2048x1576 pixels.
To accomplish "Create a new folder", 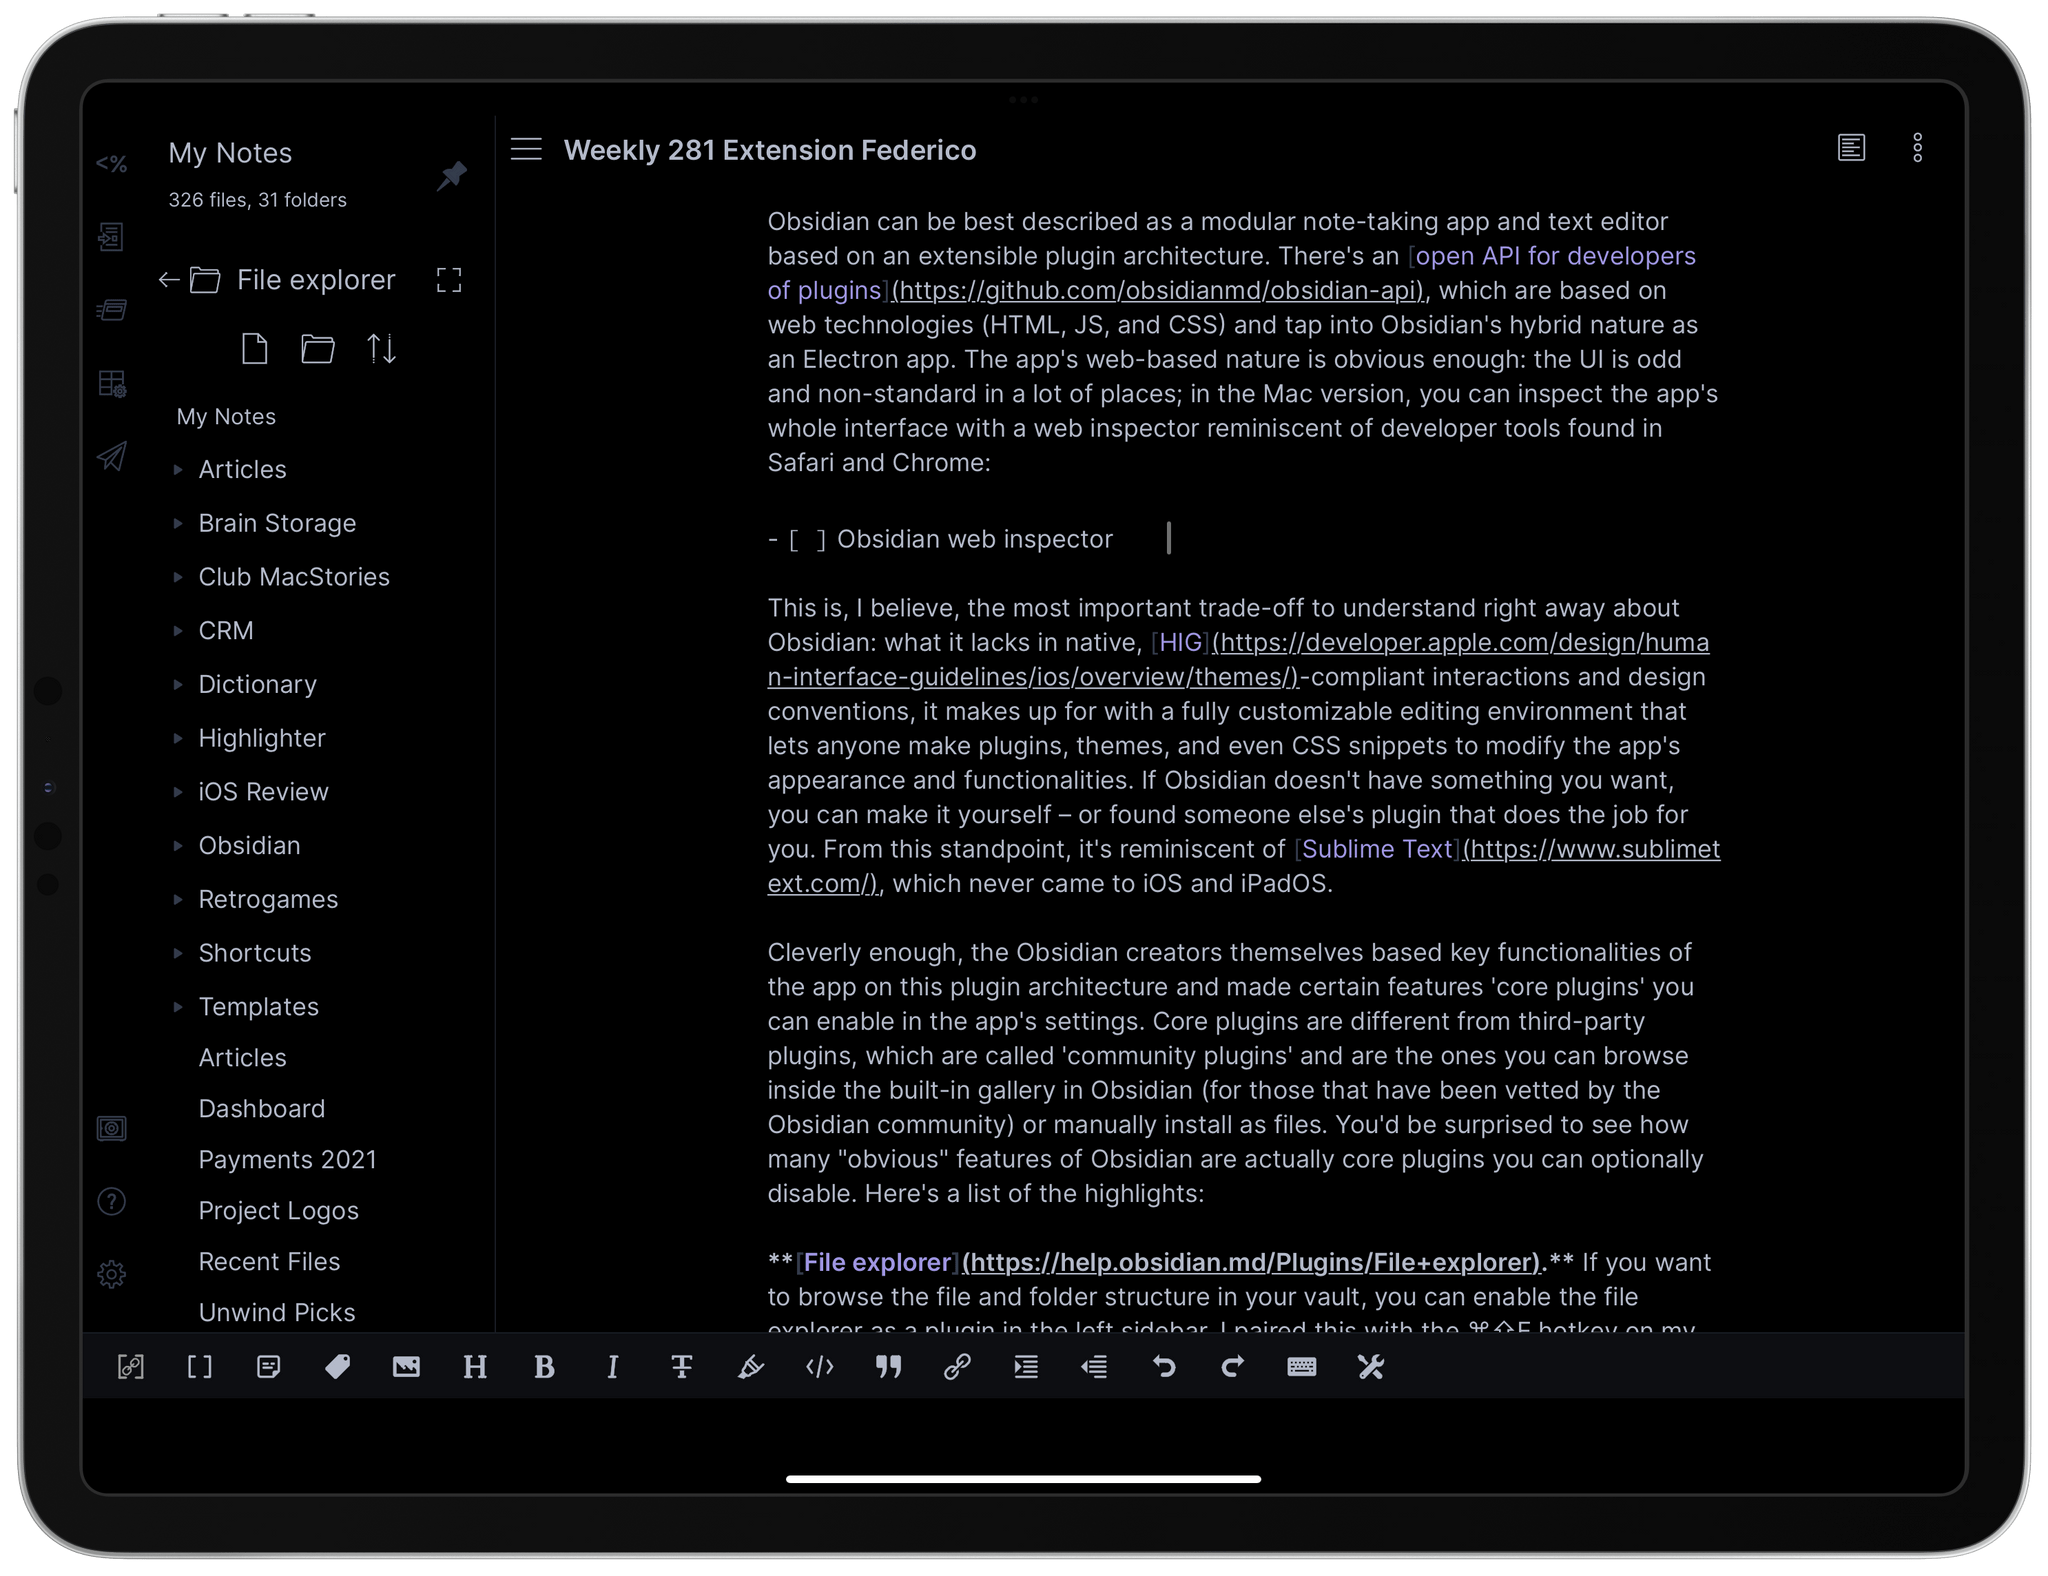I will pos(318,349).
